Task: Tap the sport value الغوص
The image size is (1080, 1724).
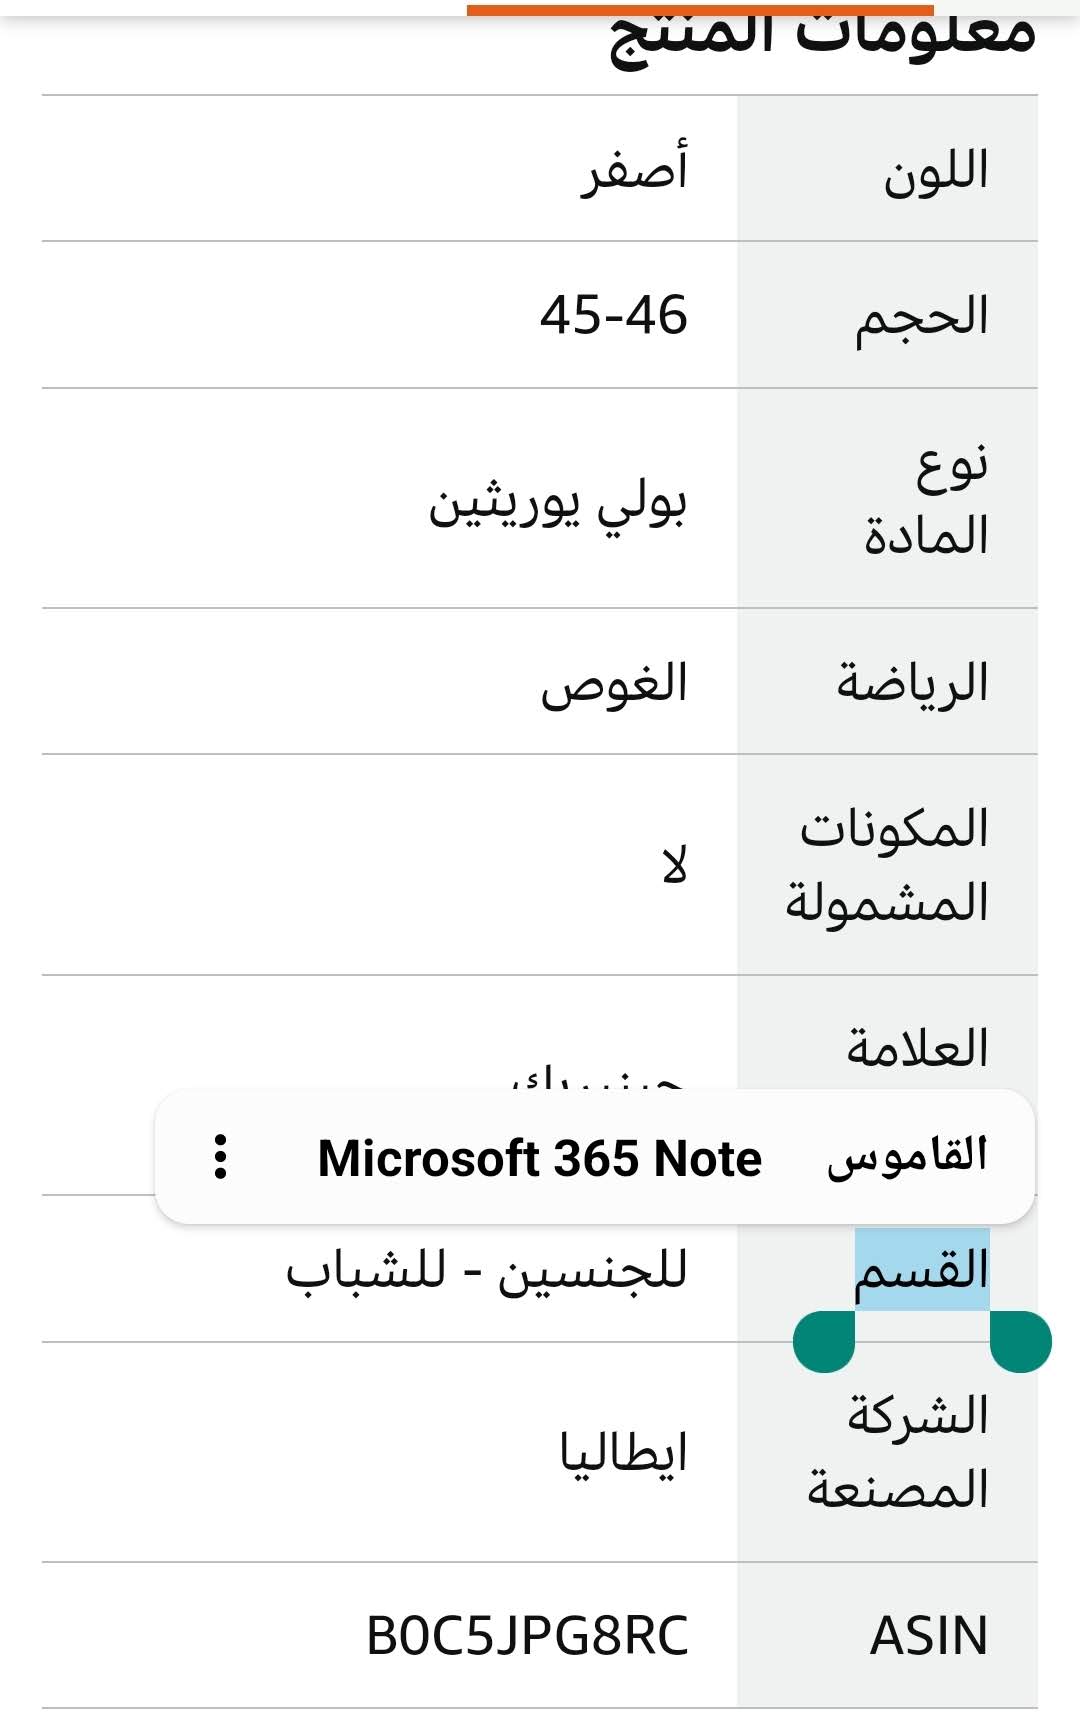Action: tap(614, 685)
